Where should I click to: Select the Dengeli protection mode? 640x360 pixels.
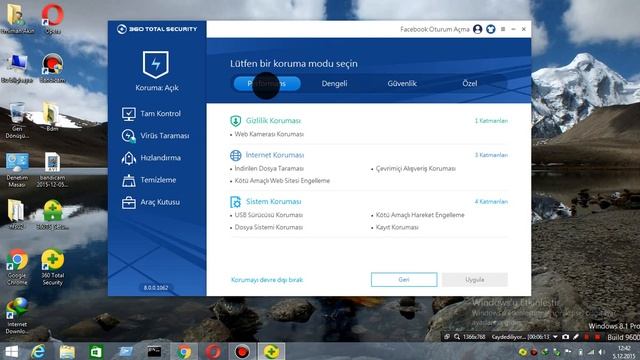pyautogui.click(x=334, y=84)
